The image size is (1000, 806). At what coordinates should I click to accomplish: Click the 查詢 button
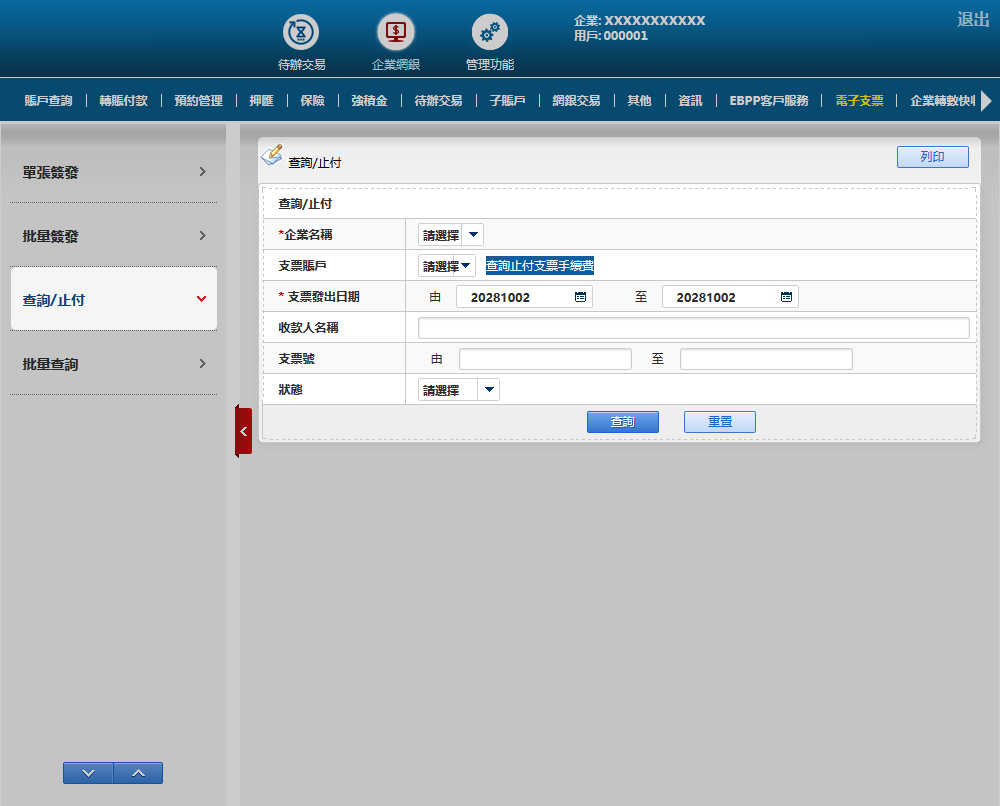622,422
